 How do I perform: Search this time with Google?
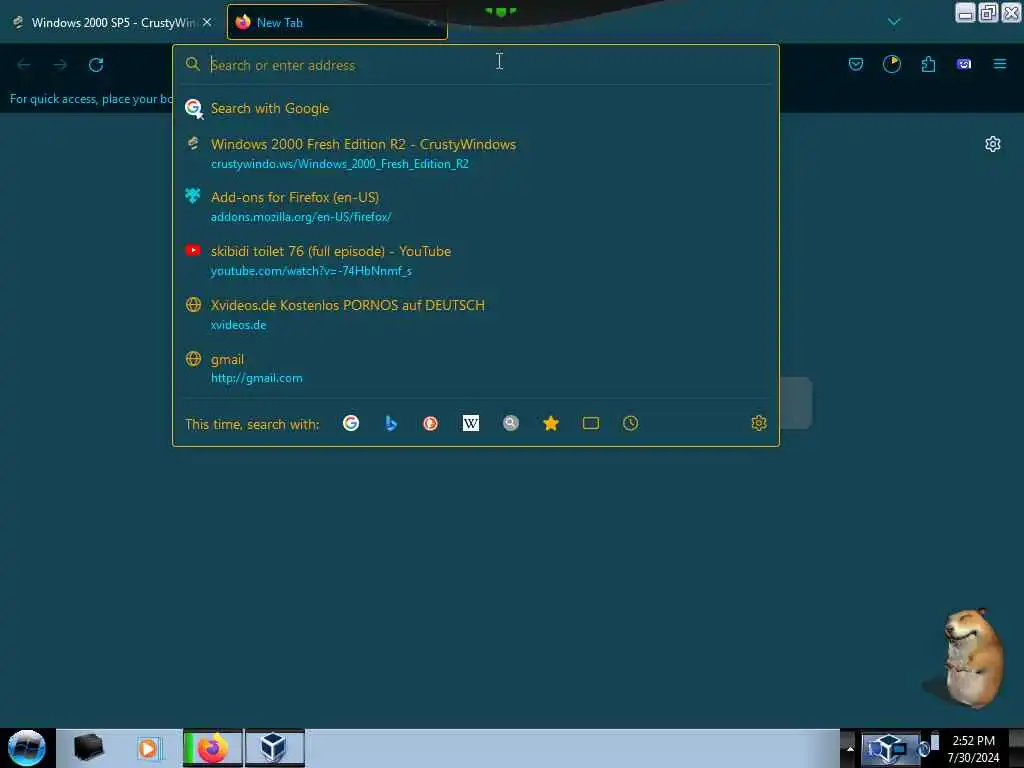coord(351,423)
